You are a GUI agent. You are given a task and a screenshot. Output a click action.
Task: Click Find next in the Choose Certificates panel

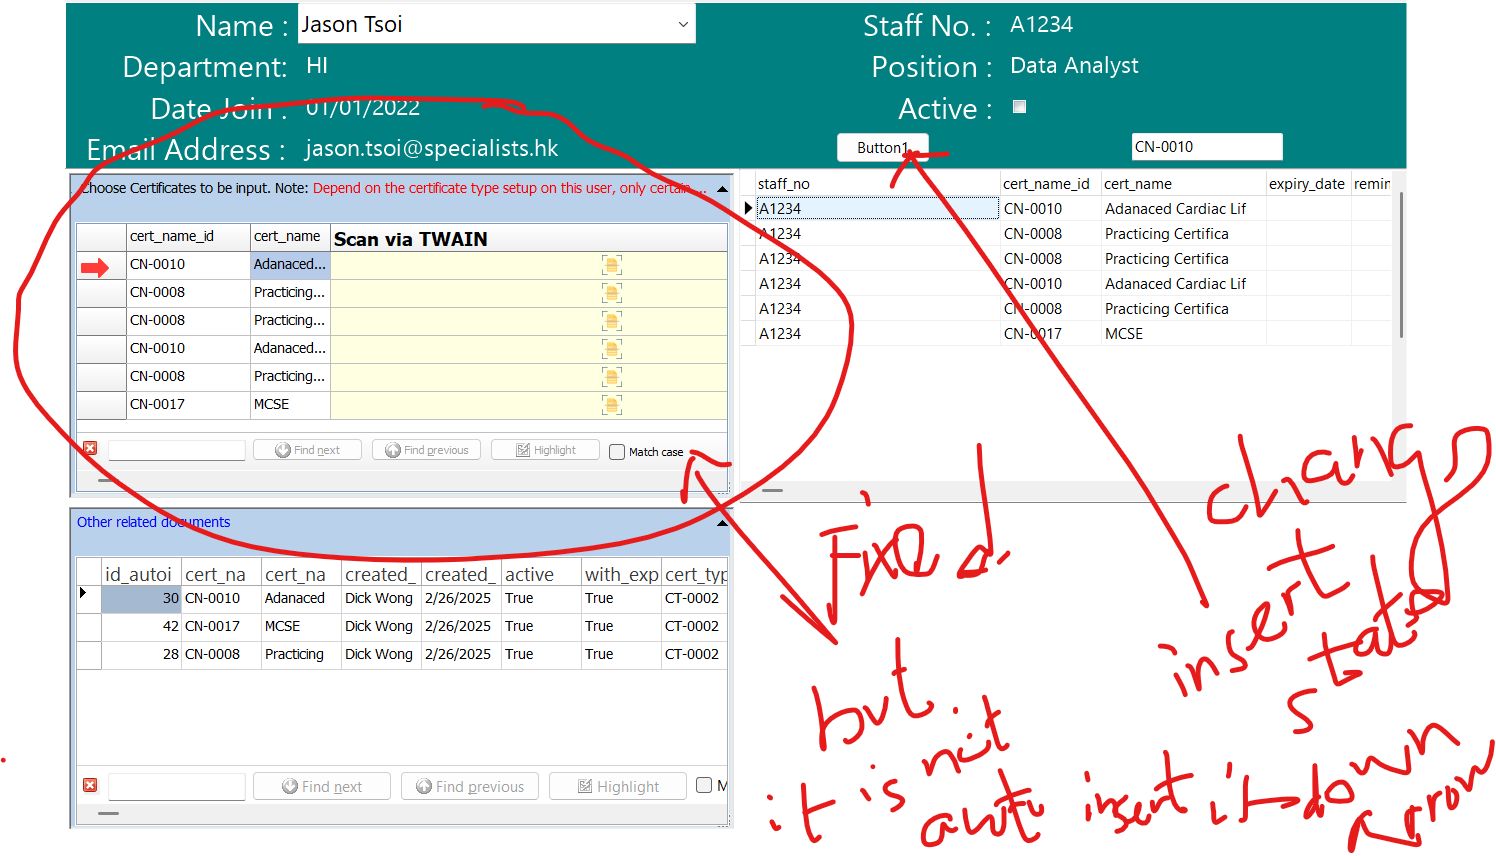308,450
